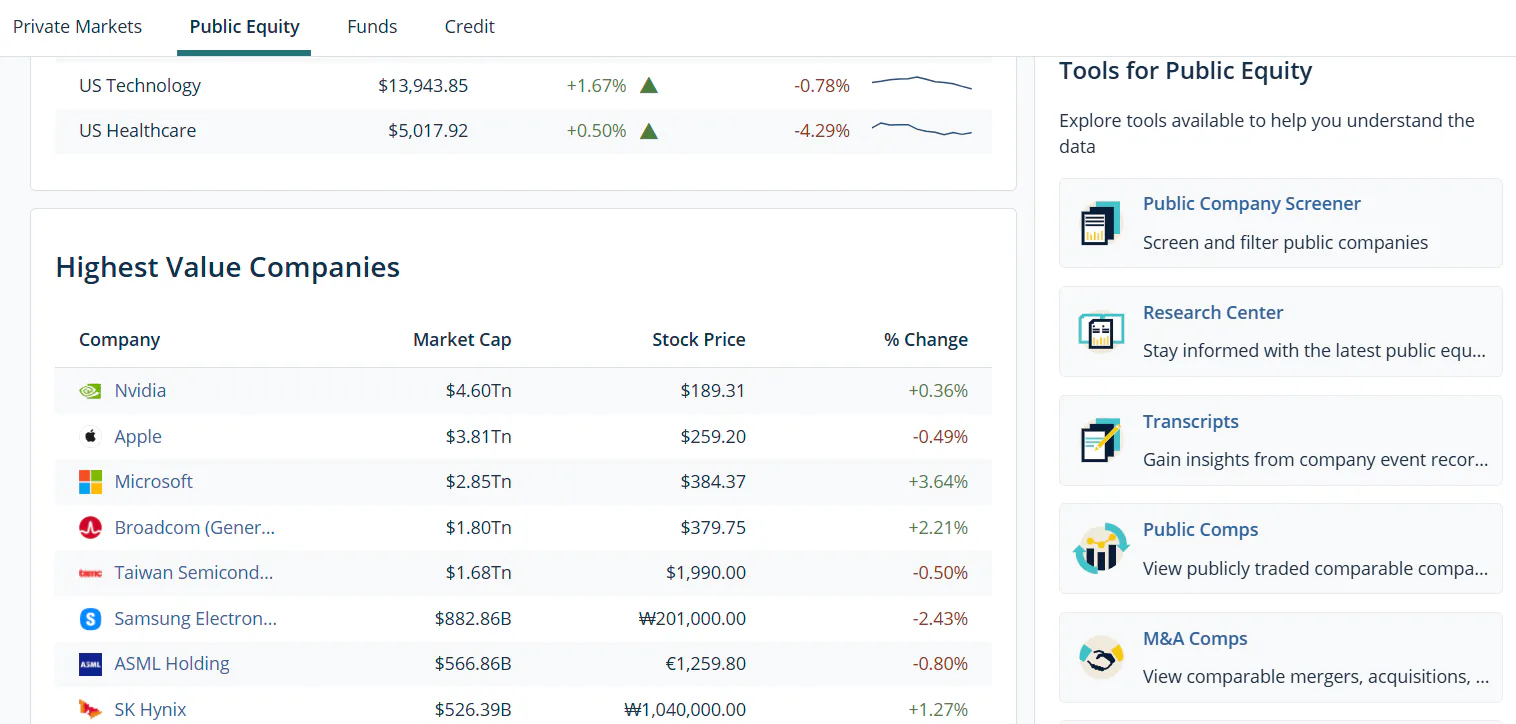Sort by the % Change column header
Viewport: 1516px width, 724px height.
click(x=926, y=340)
